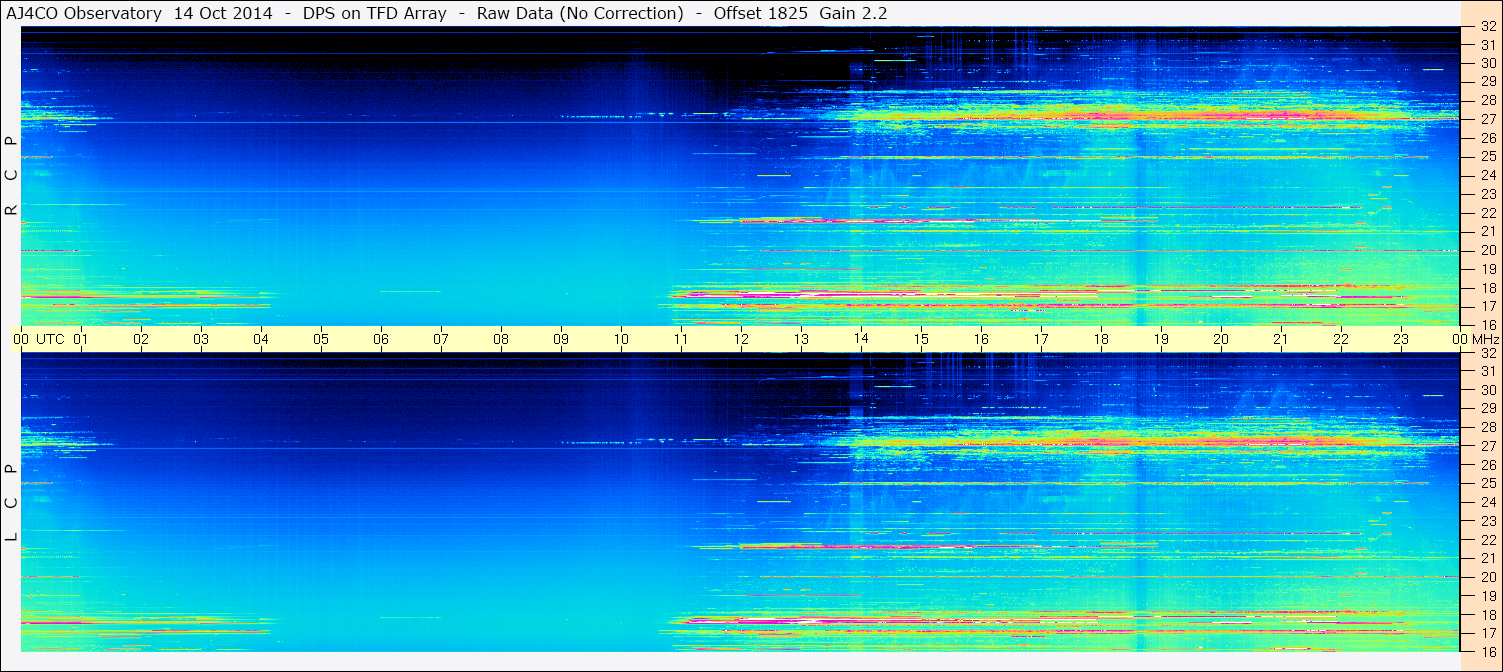Viewport: 1503px width, 672px height.
Task: Click the 07 hour marker on the time axis
Action: [x=441, y=339]
